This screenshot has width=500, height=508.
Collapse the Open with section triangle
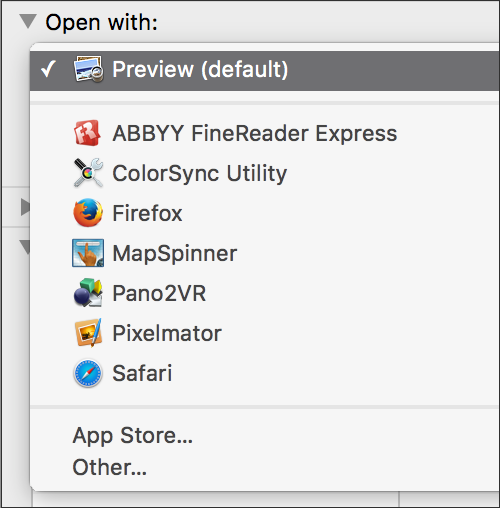pos(28,21)
